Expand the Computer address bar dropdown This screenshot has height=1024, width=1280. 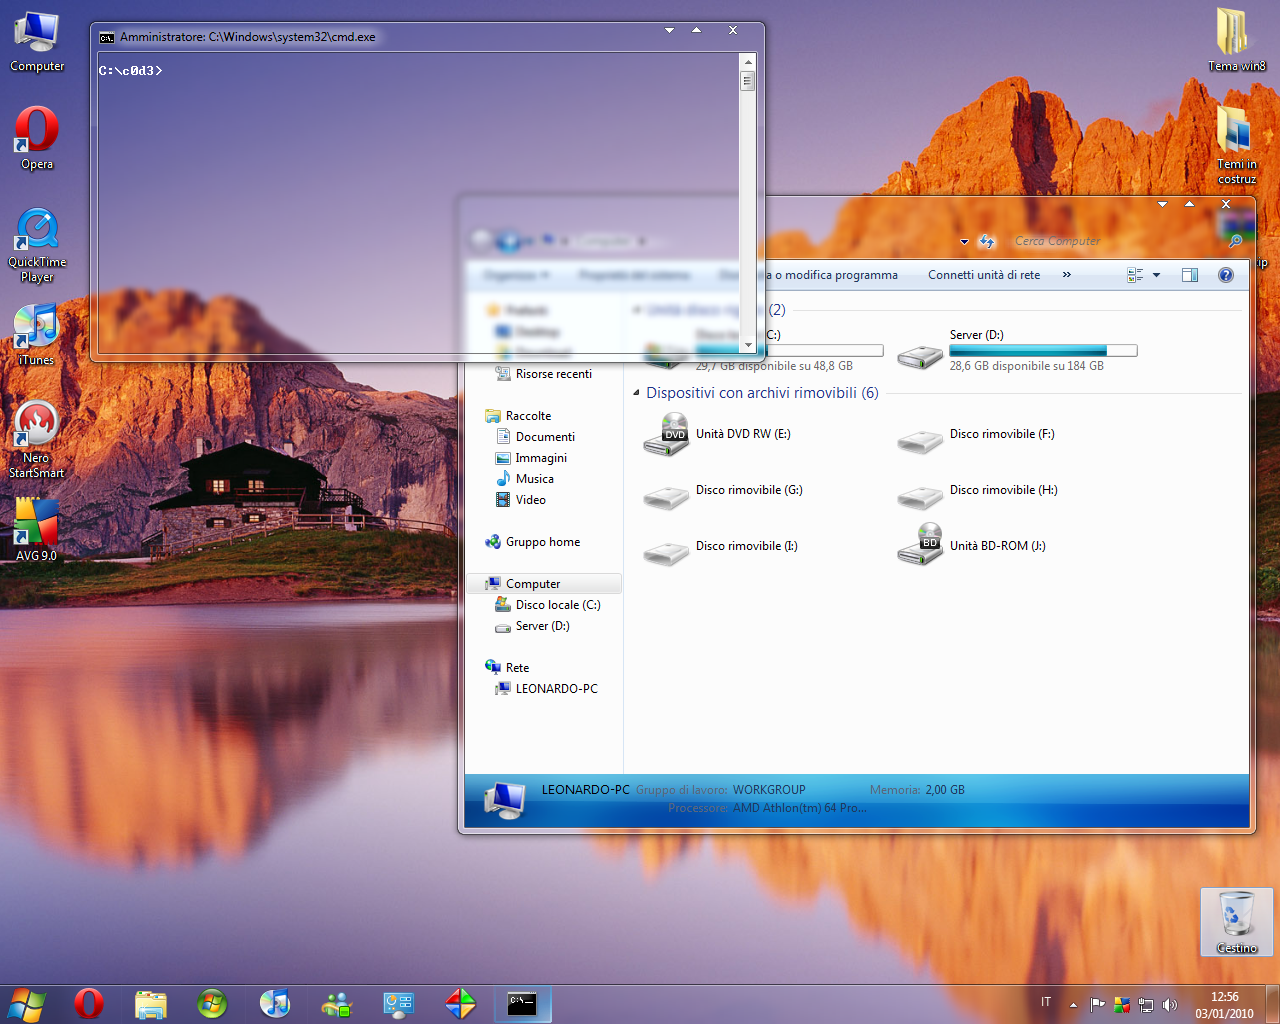click(963, 241)
